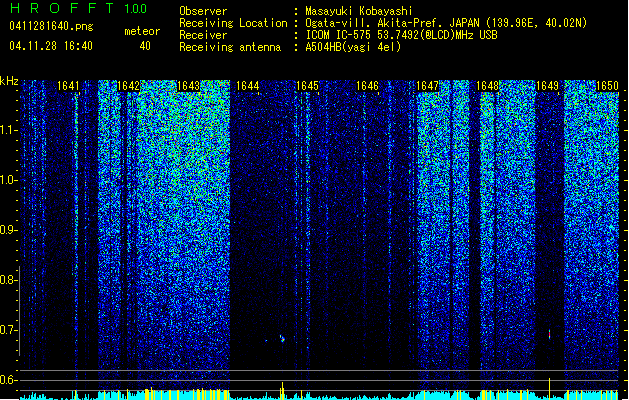Click the Receiver label
Image resolution: width=629 pixels, height=400 pixels.
click(203, 35)
